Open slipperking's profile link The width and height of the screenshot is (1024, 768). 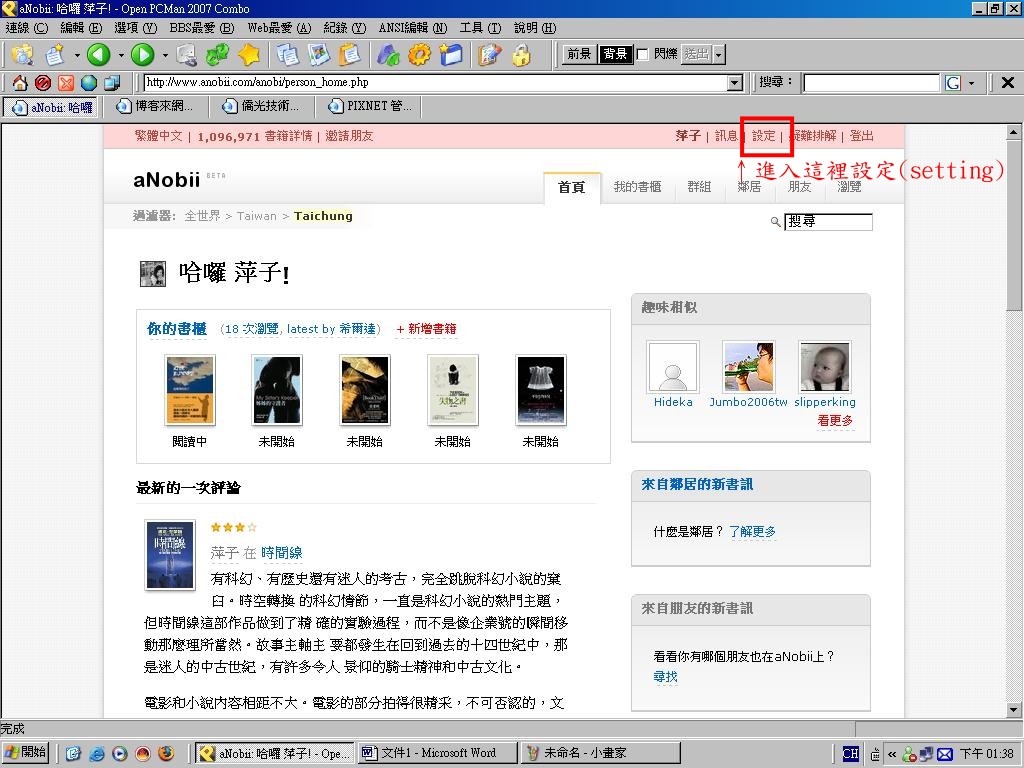tap(825, 402)
